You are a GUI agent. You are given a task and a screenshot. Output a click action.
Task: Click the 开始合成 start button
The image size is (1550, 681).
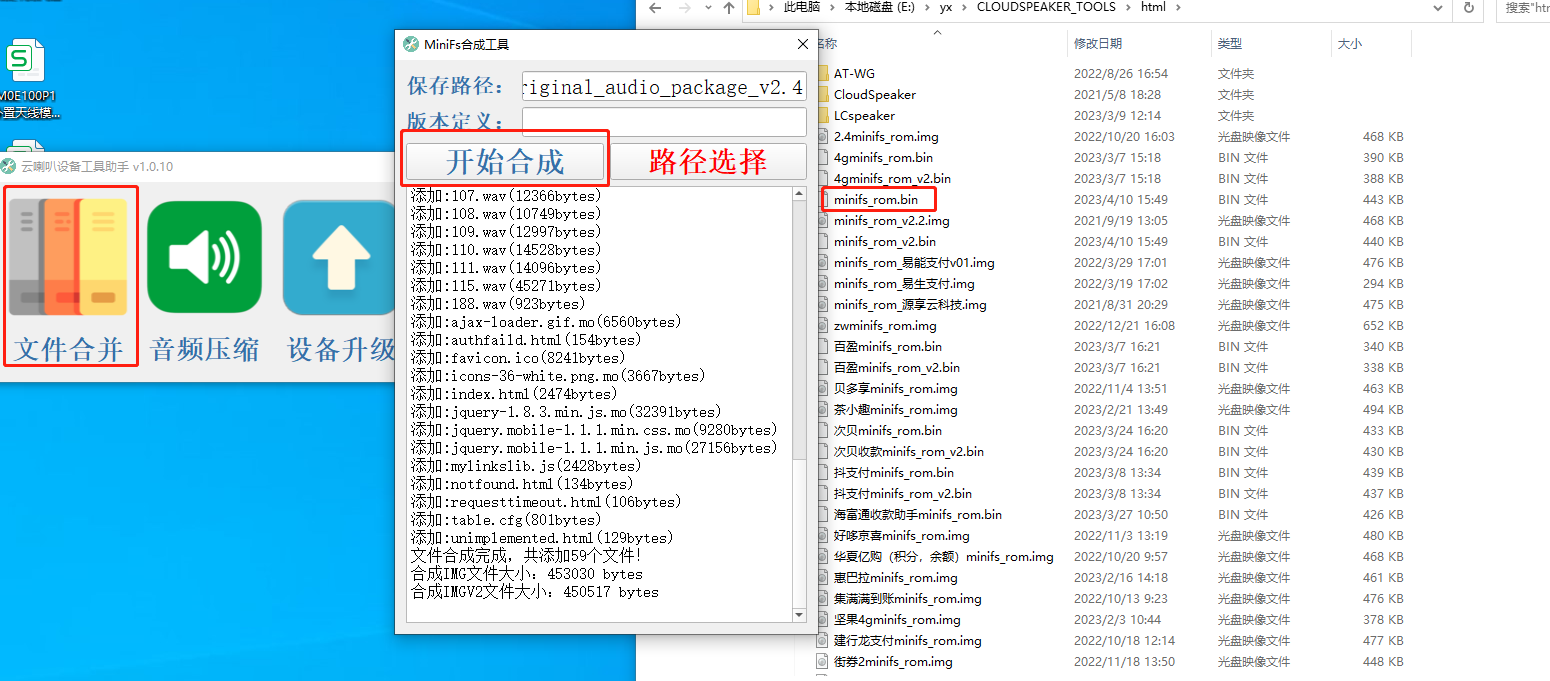(x=505, y=161)
